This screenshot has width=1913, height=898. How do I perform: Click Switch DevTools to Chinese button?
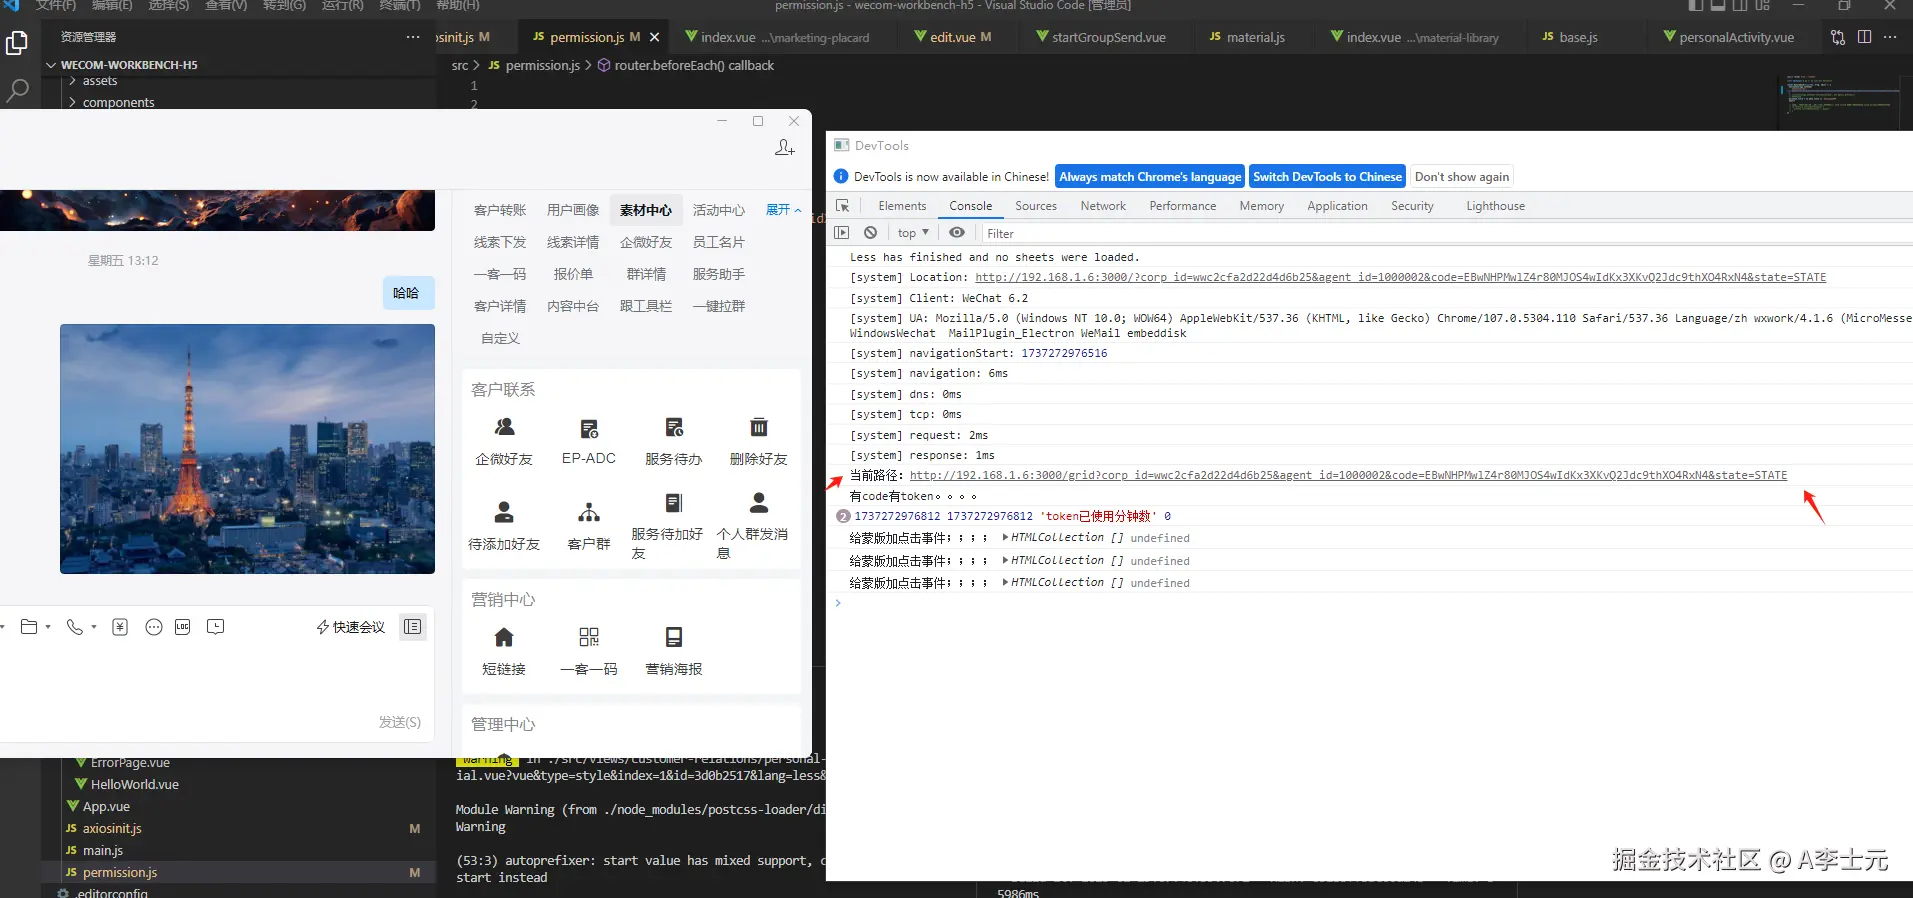point(1328,177)
